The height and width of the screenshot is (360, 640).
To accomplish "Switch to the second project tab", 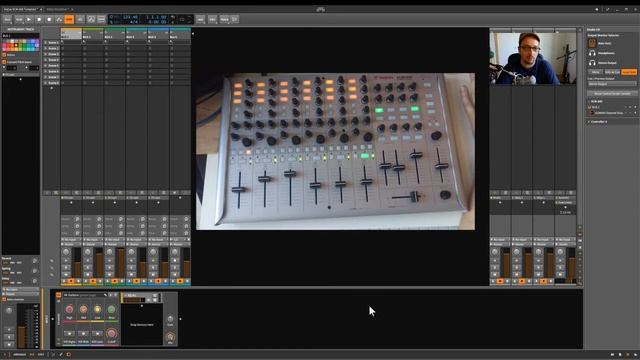I will (x=59, y=9).
